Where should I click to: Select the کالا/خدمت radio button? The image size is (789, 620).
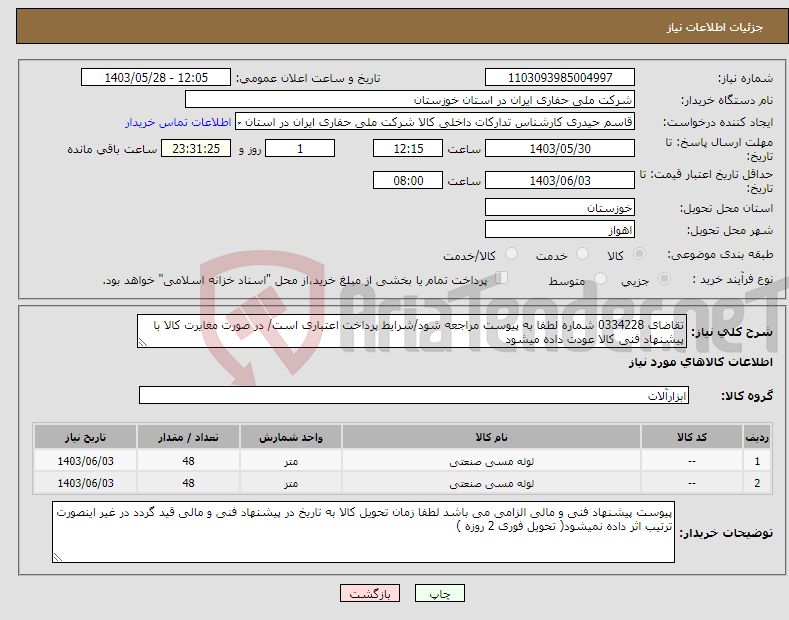pyautogui.click(x=511, y=254)
